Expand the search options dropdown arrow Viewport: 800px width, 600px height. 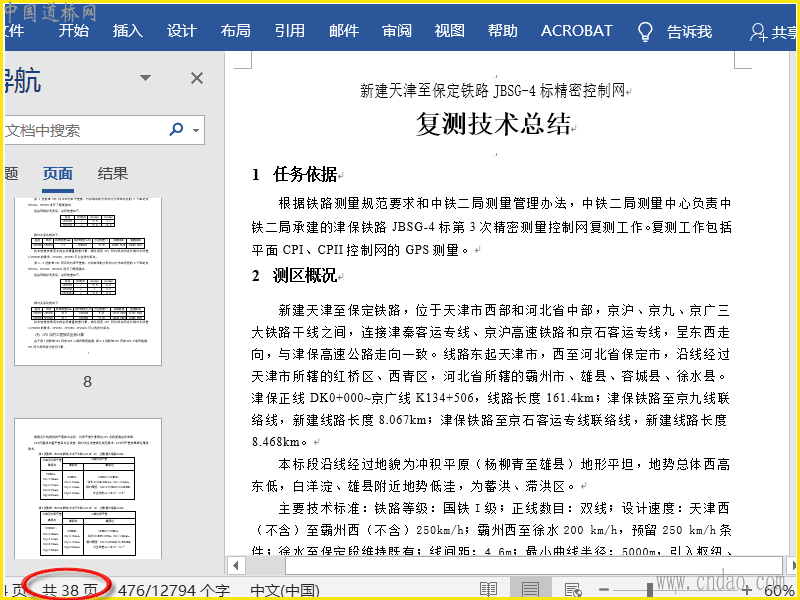tap(196, 131)
